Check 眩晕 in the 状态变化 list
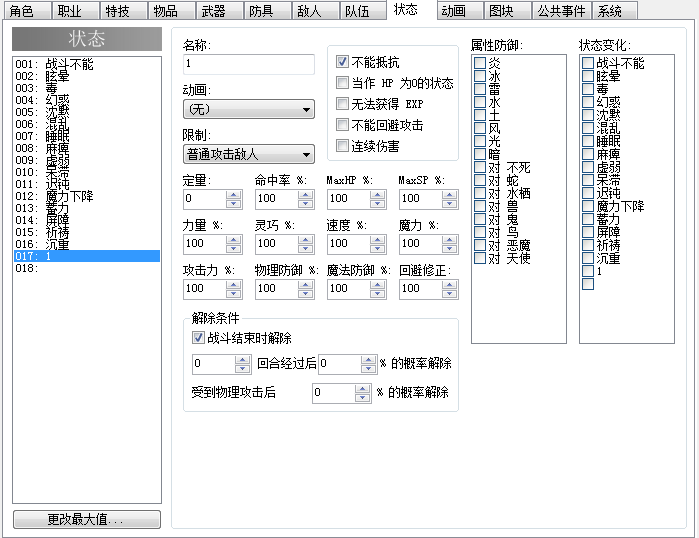This screenshot has width=699, height=538. [588, 76]
